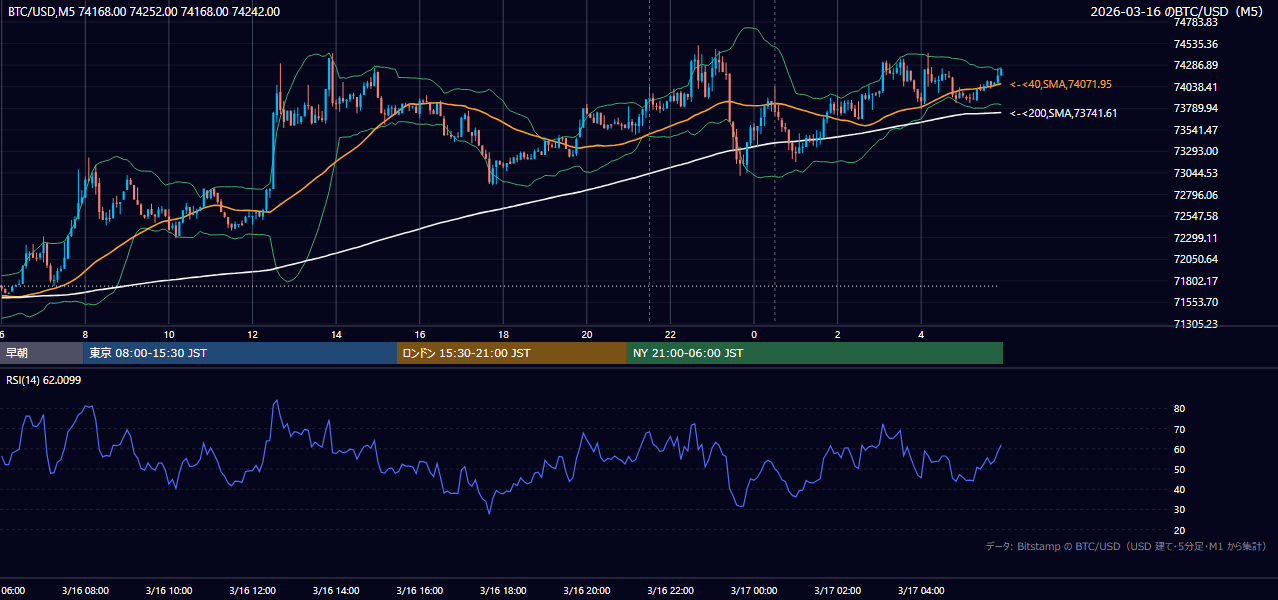Click the 71305.23 price axis label

coord(1195,324)
